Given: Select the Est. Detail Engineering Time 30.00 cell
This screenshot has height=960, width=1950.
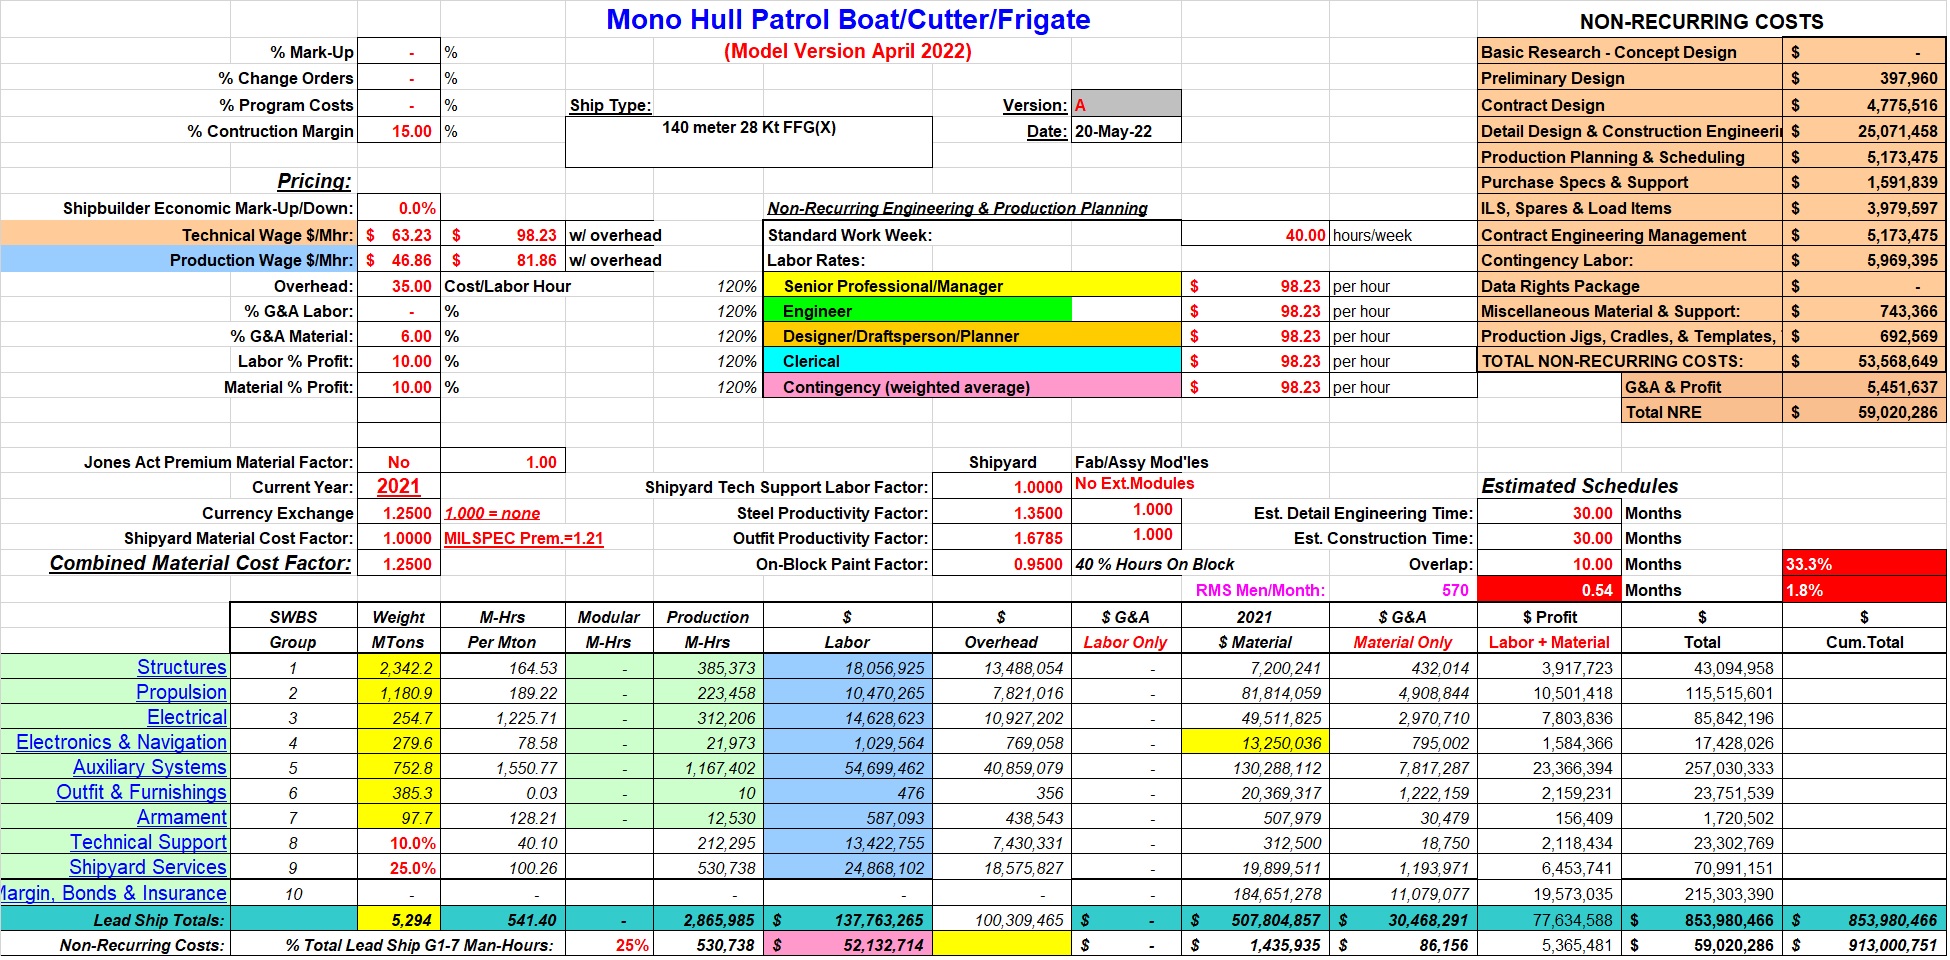Looking at the screenshot, I should click(x=1549, y=513).
